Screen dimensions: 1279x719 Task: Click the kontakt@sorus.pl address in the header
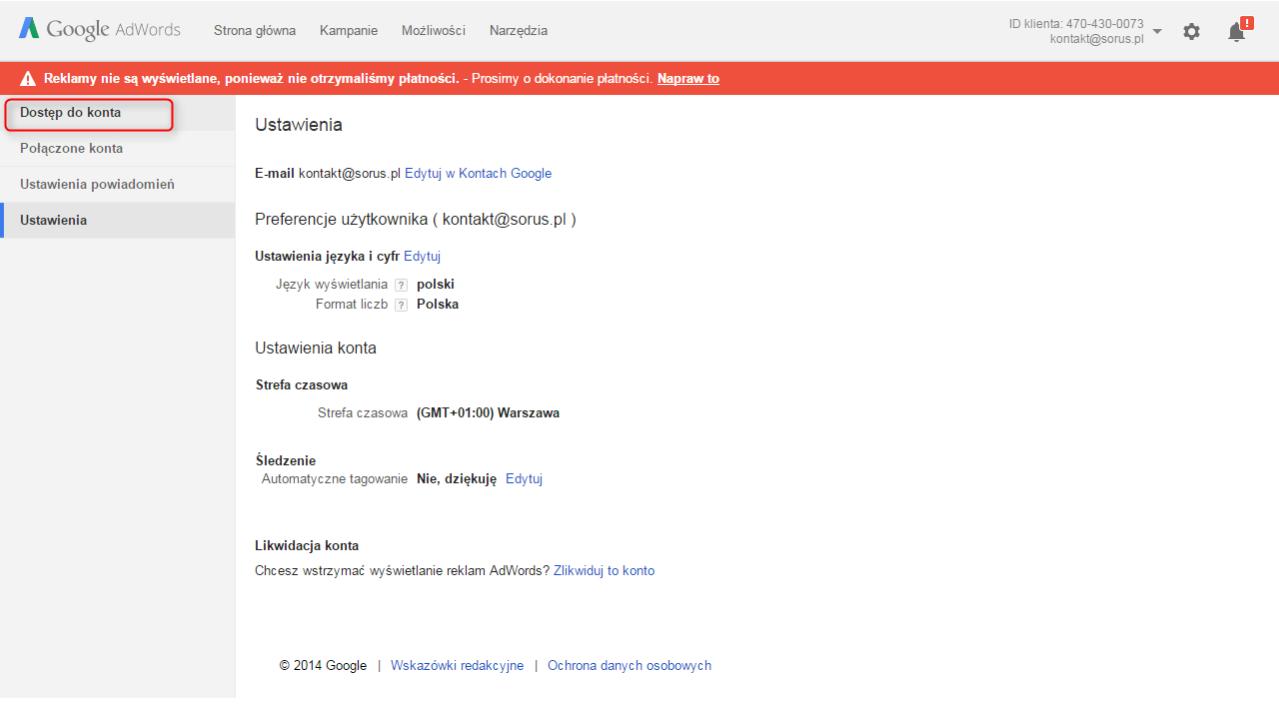click(1096, 38)
